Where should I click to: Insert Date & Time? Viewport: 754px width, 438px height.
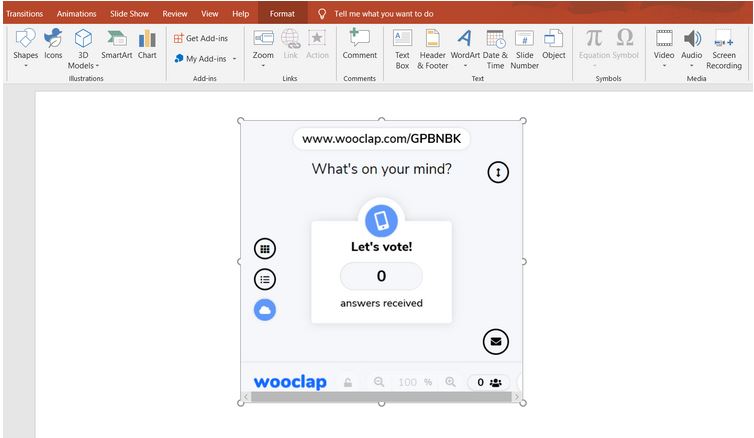click(495, 49)
